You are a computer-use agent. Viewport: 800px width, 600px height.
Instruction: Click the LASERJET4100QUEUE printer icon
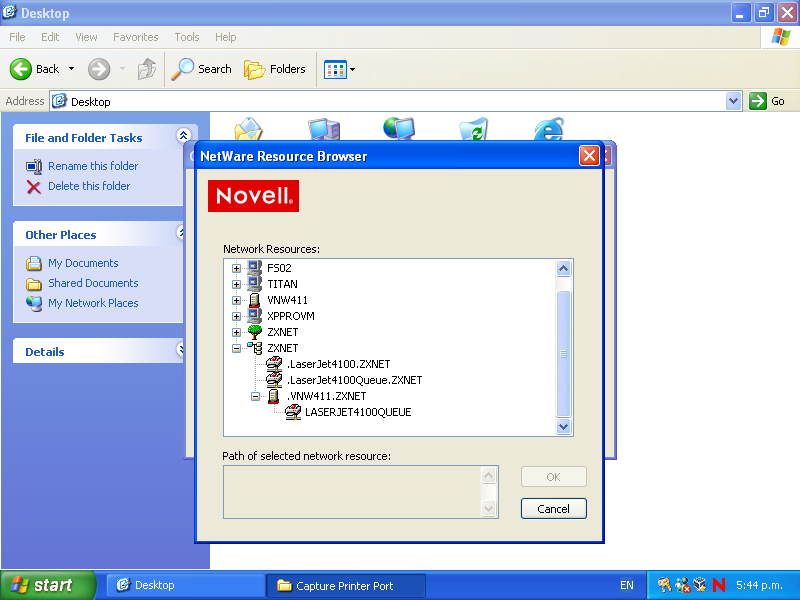pos(293,412)
